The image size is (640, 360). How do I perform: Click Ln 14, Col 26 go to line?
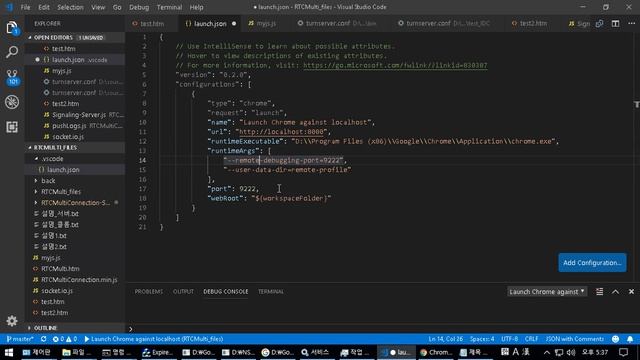(445, 339)
